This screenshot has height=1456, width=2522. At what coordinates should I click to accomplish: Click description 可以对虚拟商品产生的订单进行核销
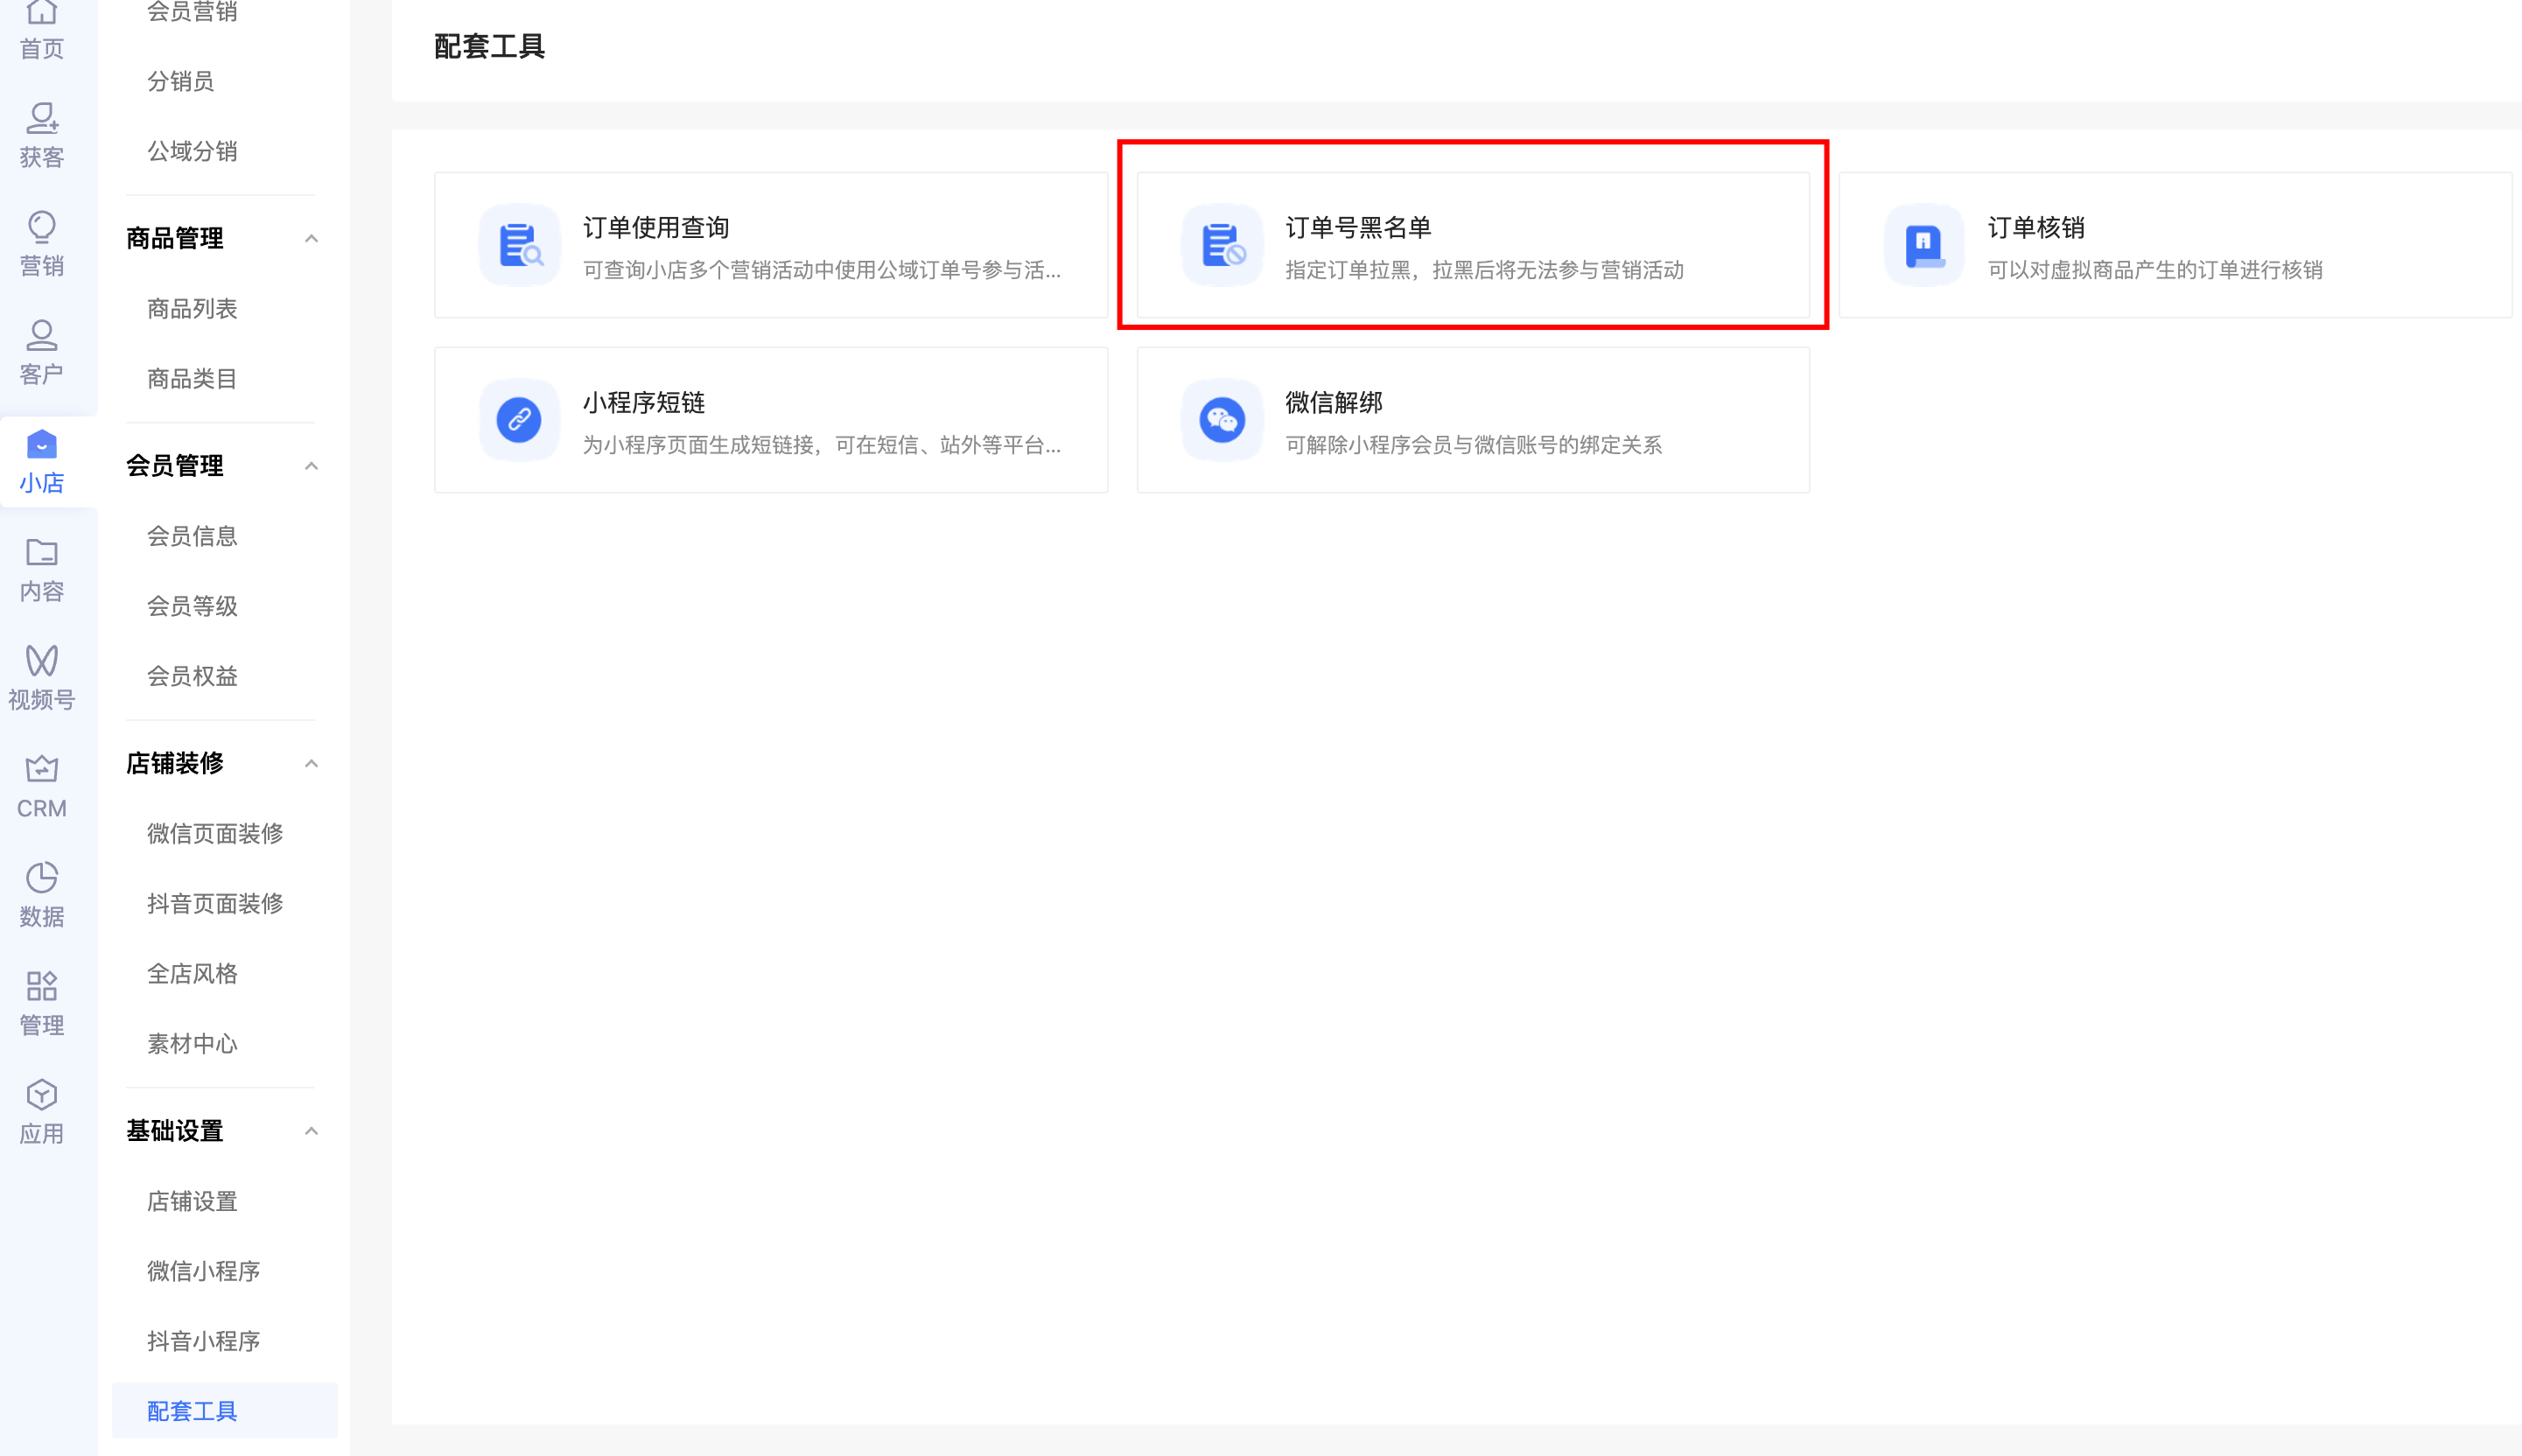[x=2155, y=270]
